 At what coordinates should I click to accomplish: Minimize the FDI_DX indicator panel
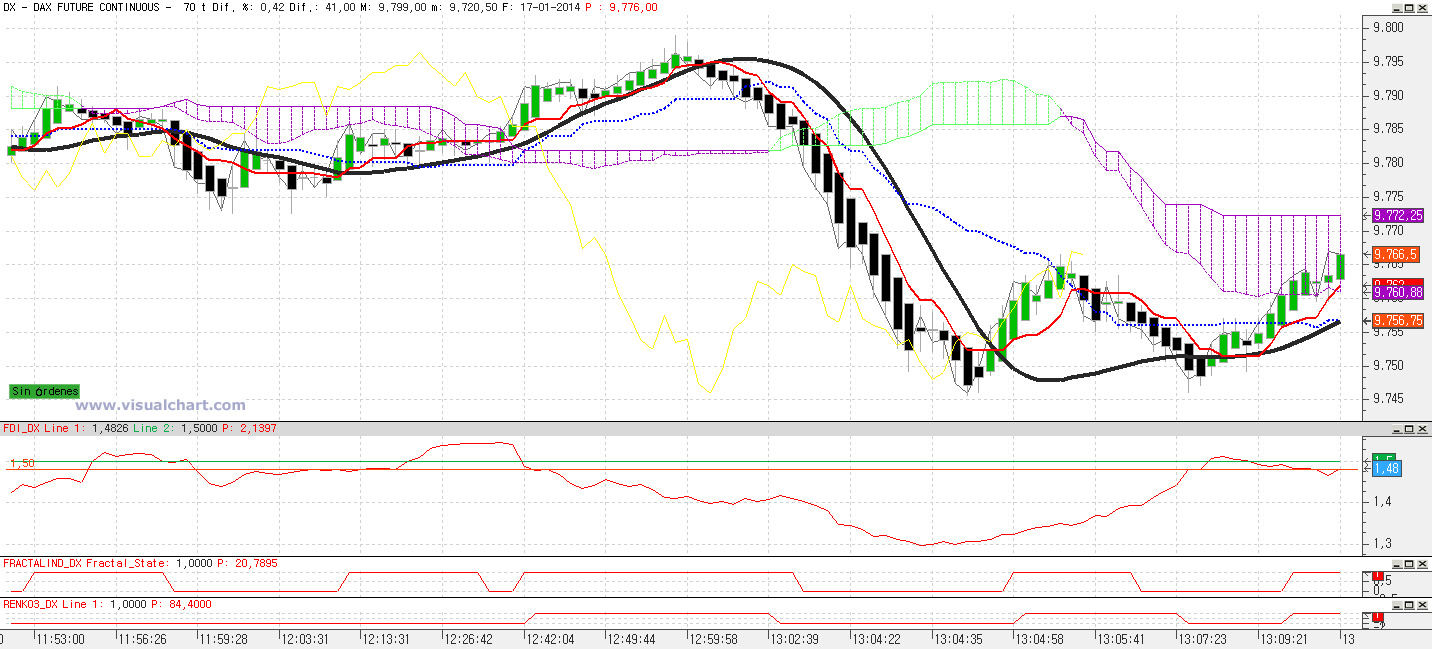click(1397, 428)
